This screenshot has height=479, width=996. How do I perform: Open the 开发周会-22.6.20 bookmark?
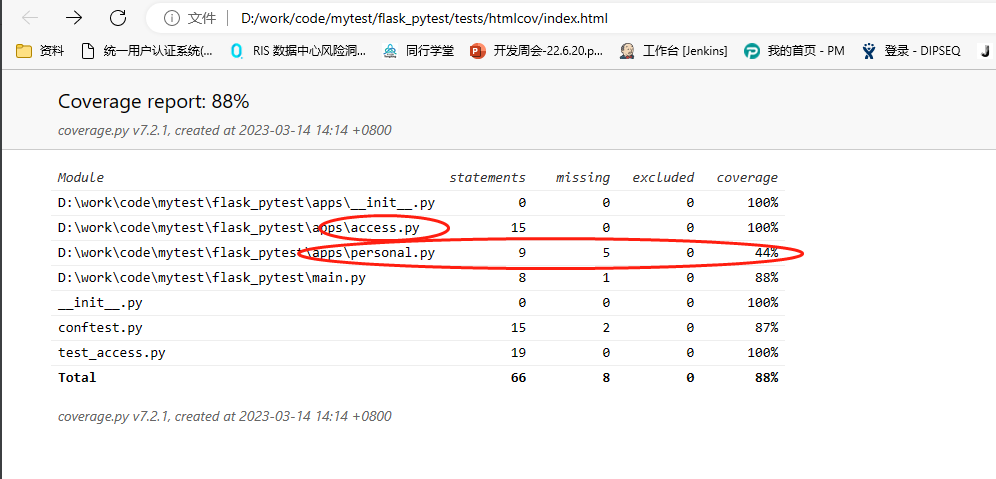(537, 51)
